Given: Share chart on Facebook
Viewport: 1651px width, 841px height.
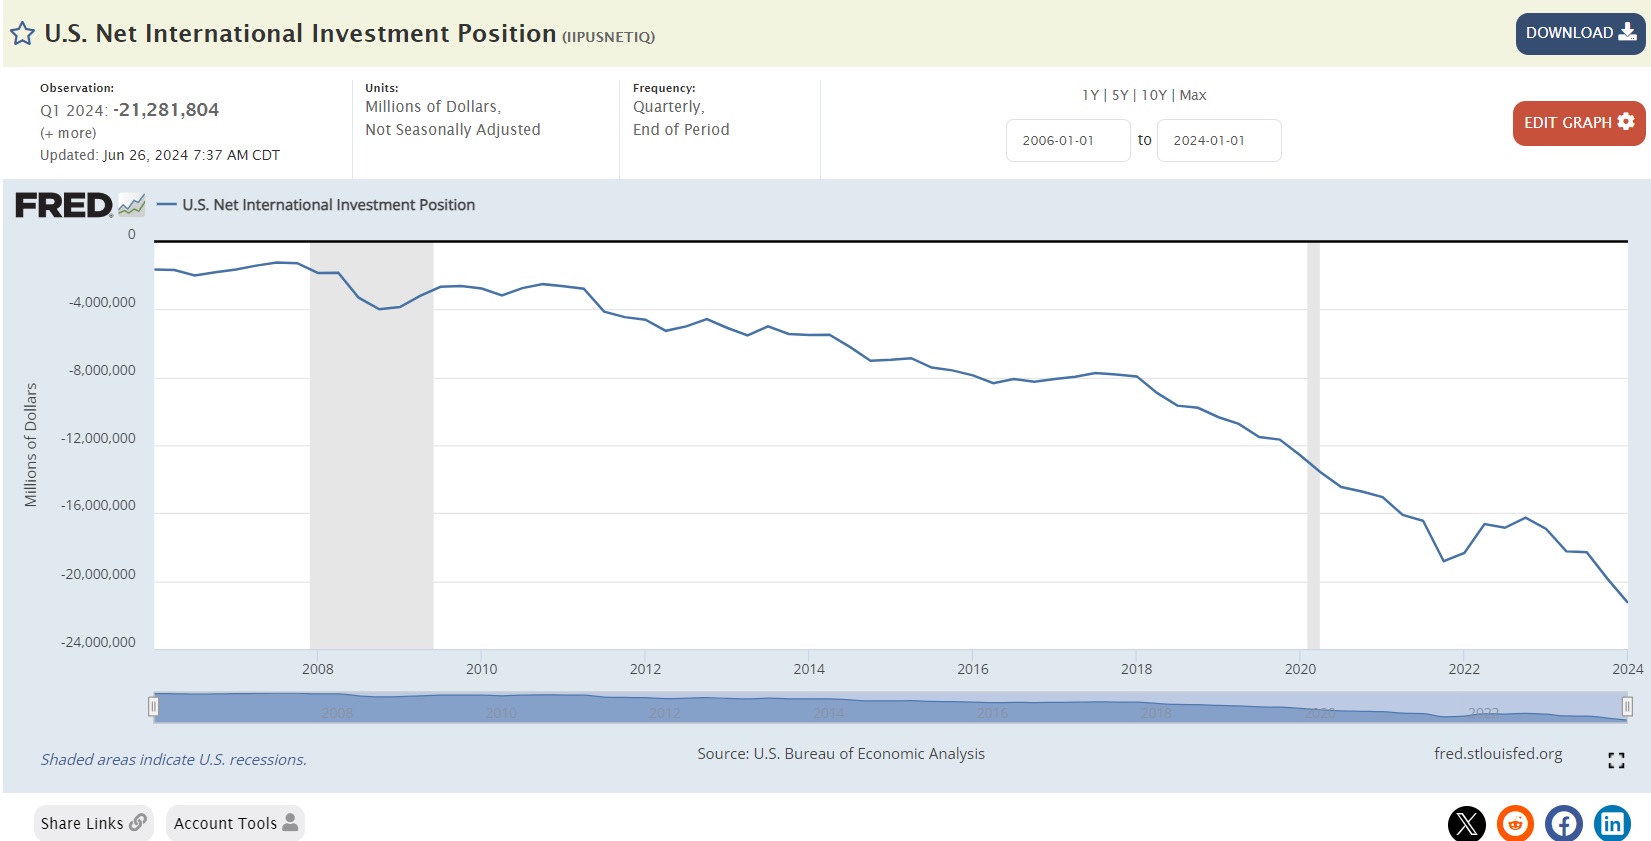Looking at the screenshot, I should pyautogui.click(x=1564, y=824).
